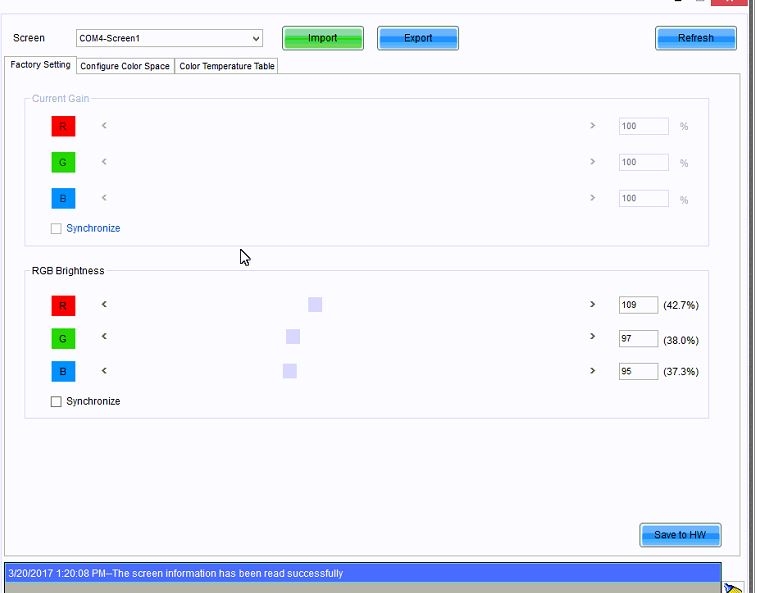This screenshot has width=757, height=593.
Task: Decrease green brightness with the left arrow
Action: pyautogui.click(x=104, y=337)
